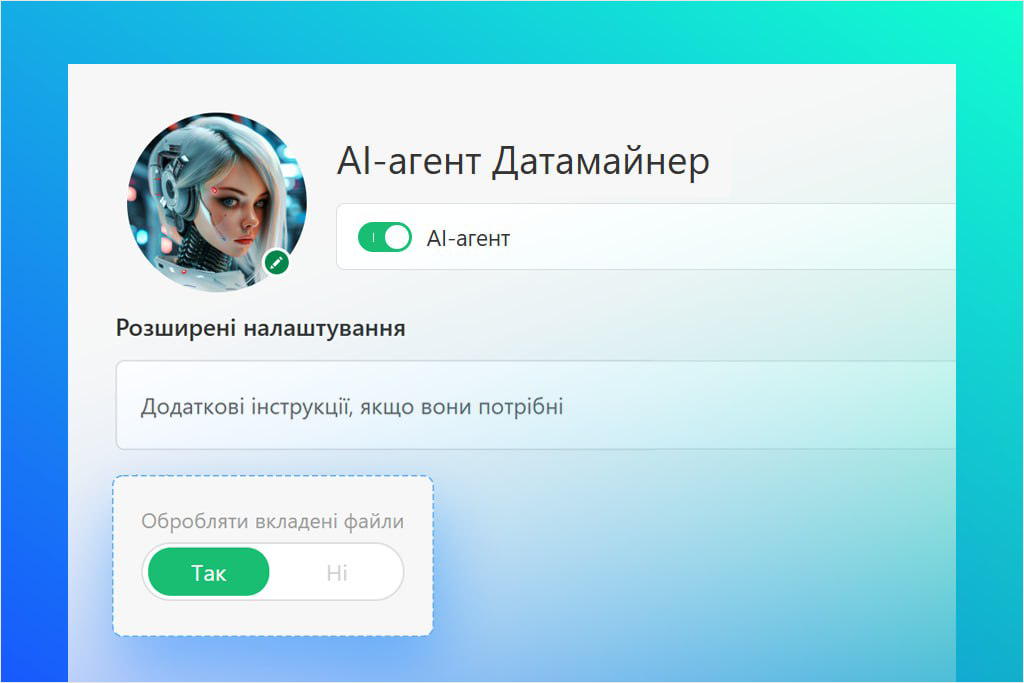Click the white knob of AI-агент switch
1024x683 pixels.
point(397,237)
